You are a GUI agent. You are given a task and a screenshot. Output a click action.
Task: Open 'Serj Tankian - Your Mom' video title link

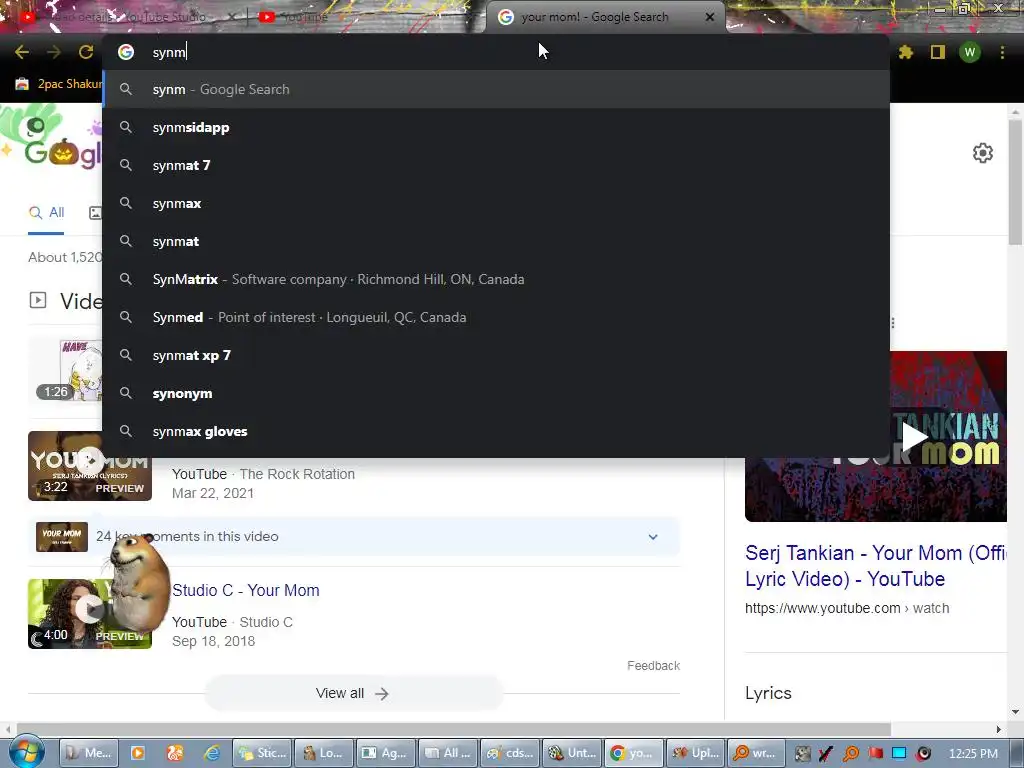(875, 566)
